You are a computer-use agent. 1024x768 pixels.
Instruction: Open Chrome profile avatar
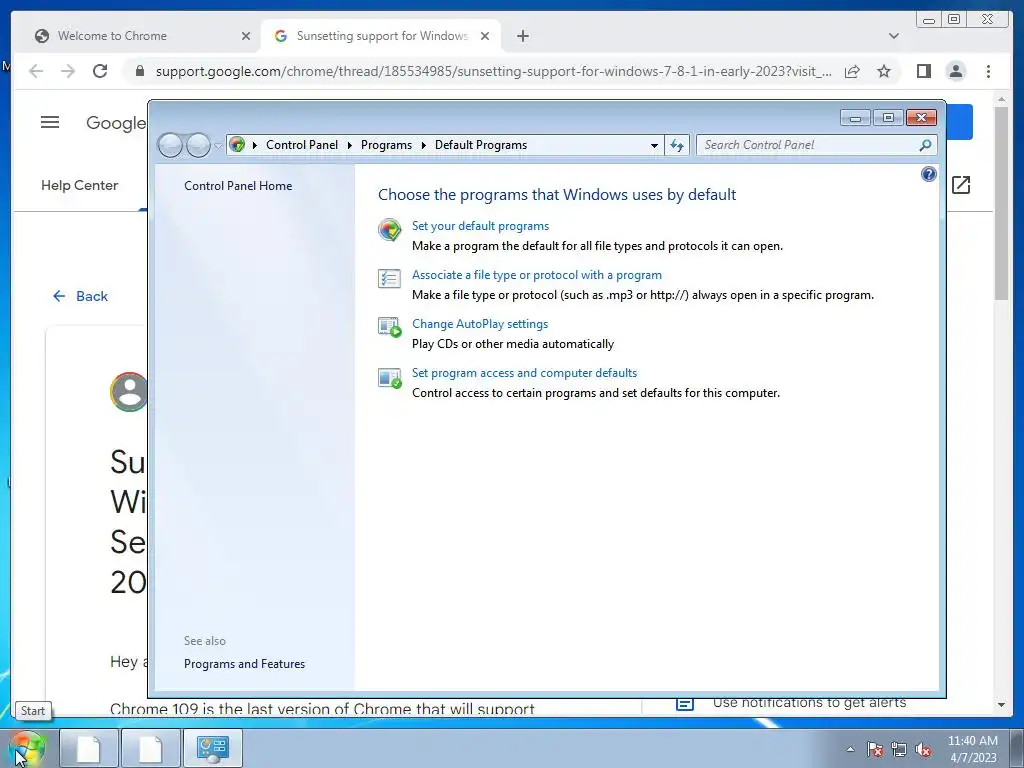955,71
